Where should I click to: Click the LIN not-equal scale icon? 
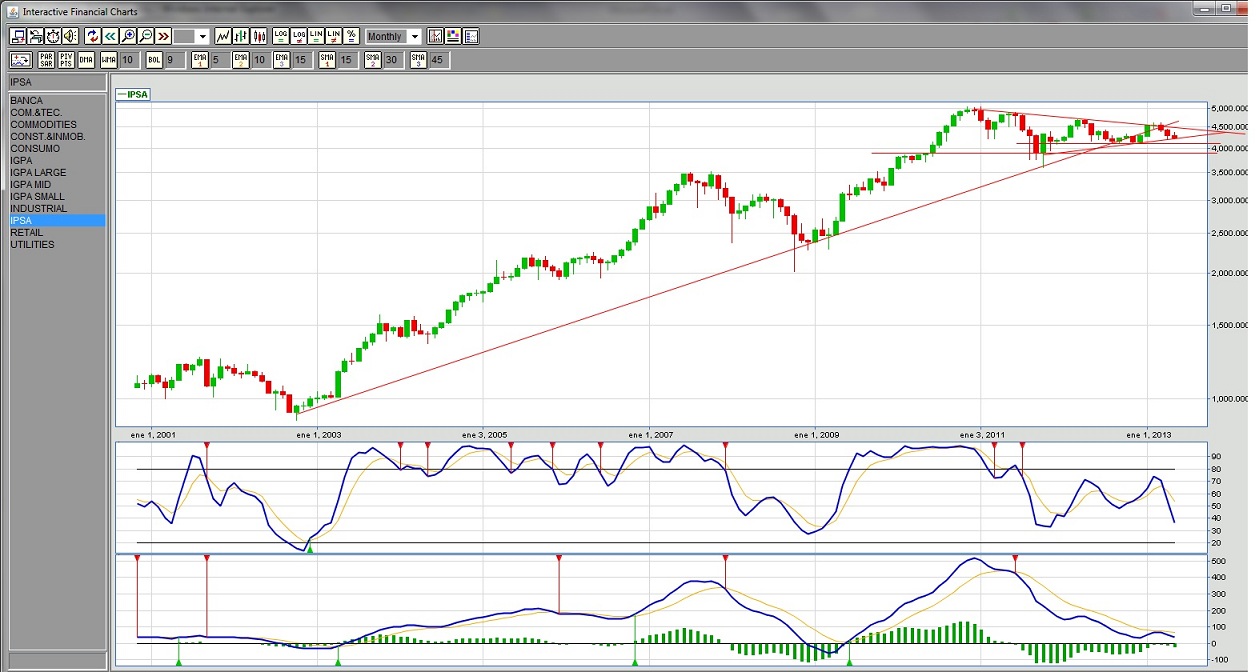(x=334, y=36)
